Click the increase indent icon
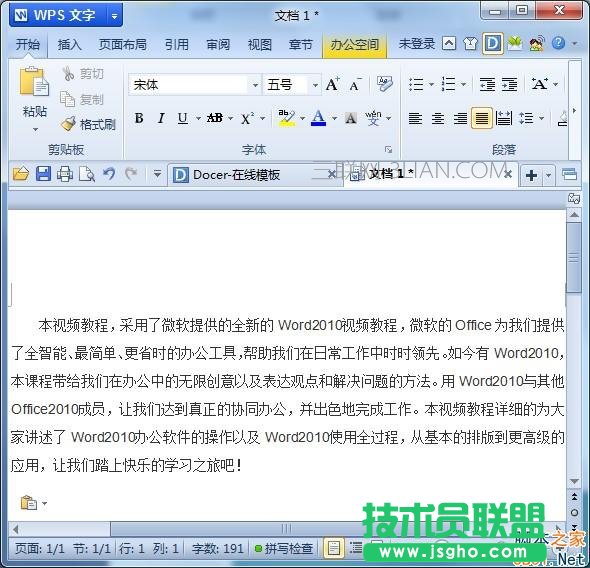 (x=509, y=84)
